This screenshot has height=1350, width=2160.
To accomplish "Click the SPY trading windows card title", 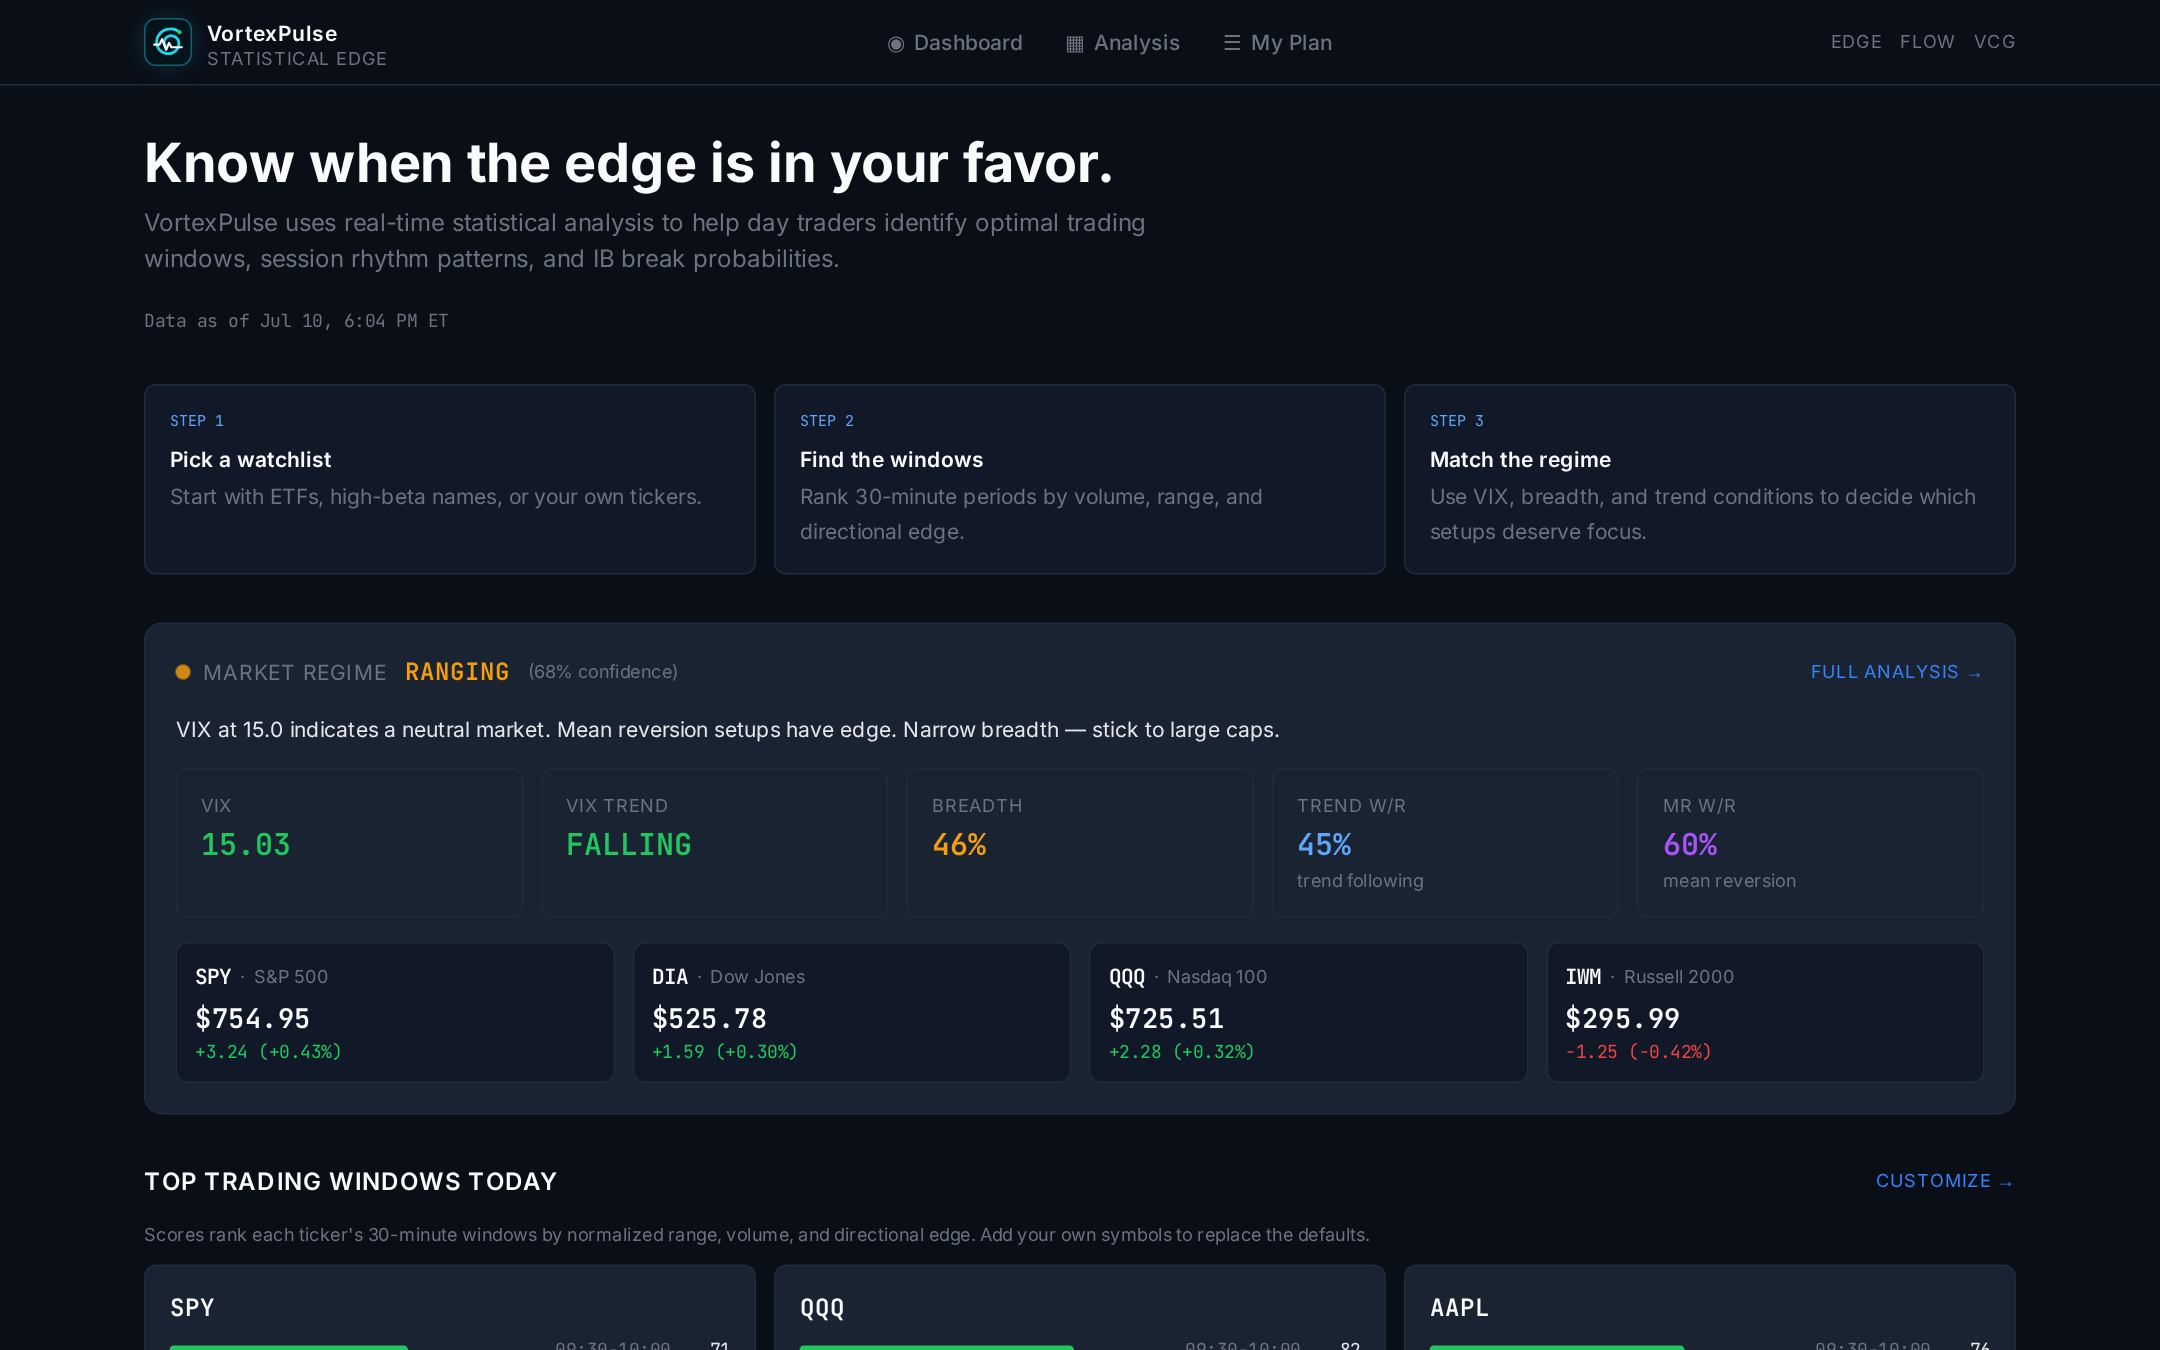I will pyautogui.click(x=192, y=1308).
